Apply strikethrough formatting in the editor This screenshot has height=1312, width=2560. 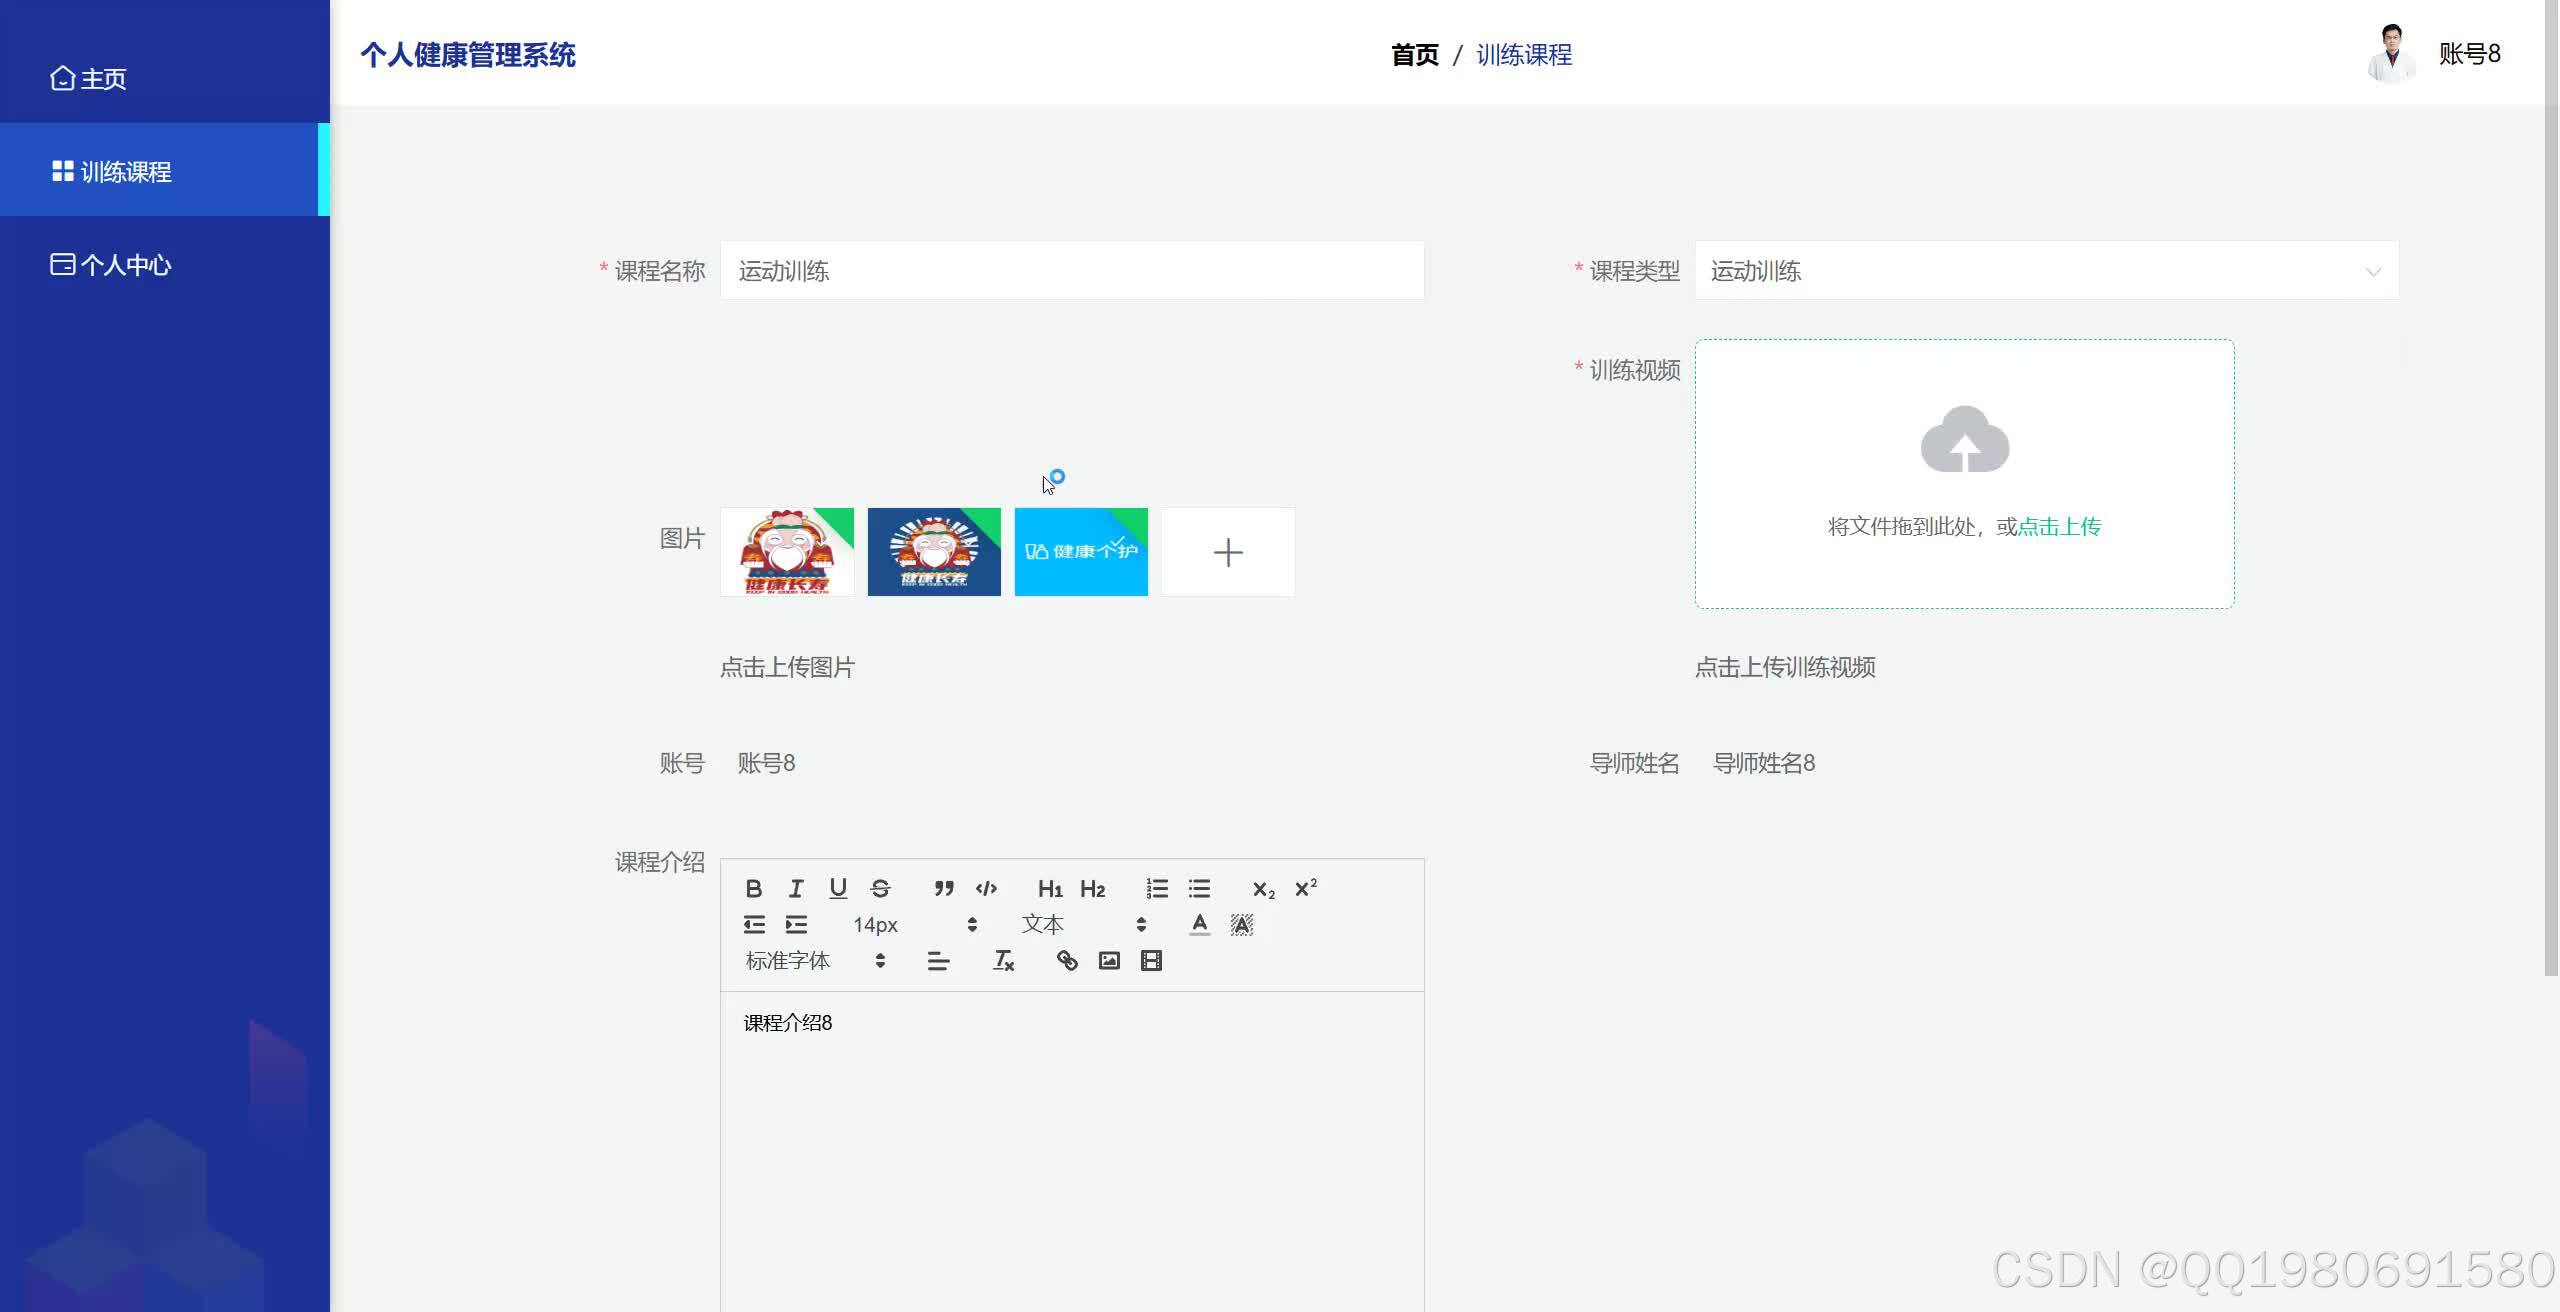880,888
